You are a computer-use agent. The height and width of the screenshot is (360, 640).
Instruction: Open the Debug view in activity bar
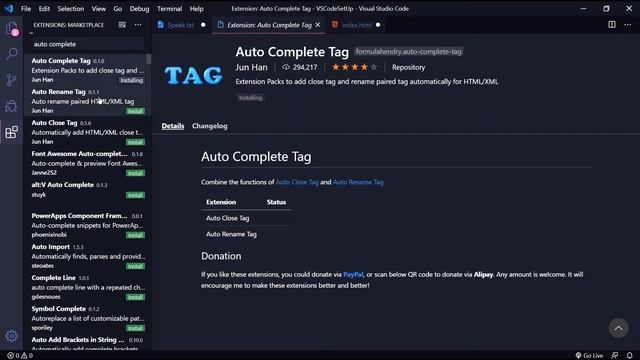11,106
